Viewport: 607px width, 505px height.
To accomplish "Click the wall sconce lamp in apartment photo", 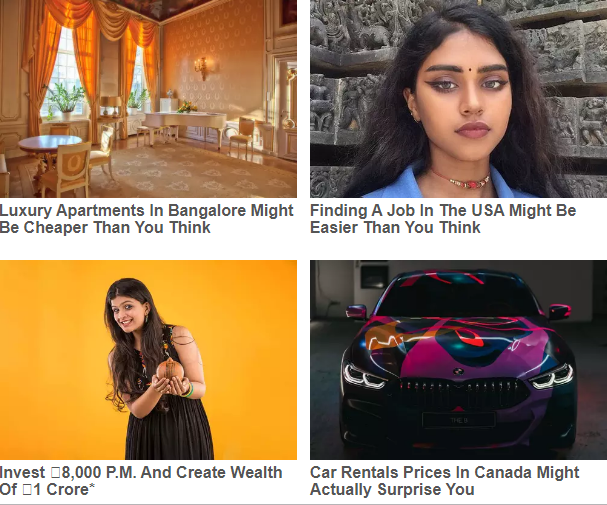I will point(202,68).
